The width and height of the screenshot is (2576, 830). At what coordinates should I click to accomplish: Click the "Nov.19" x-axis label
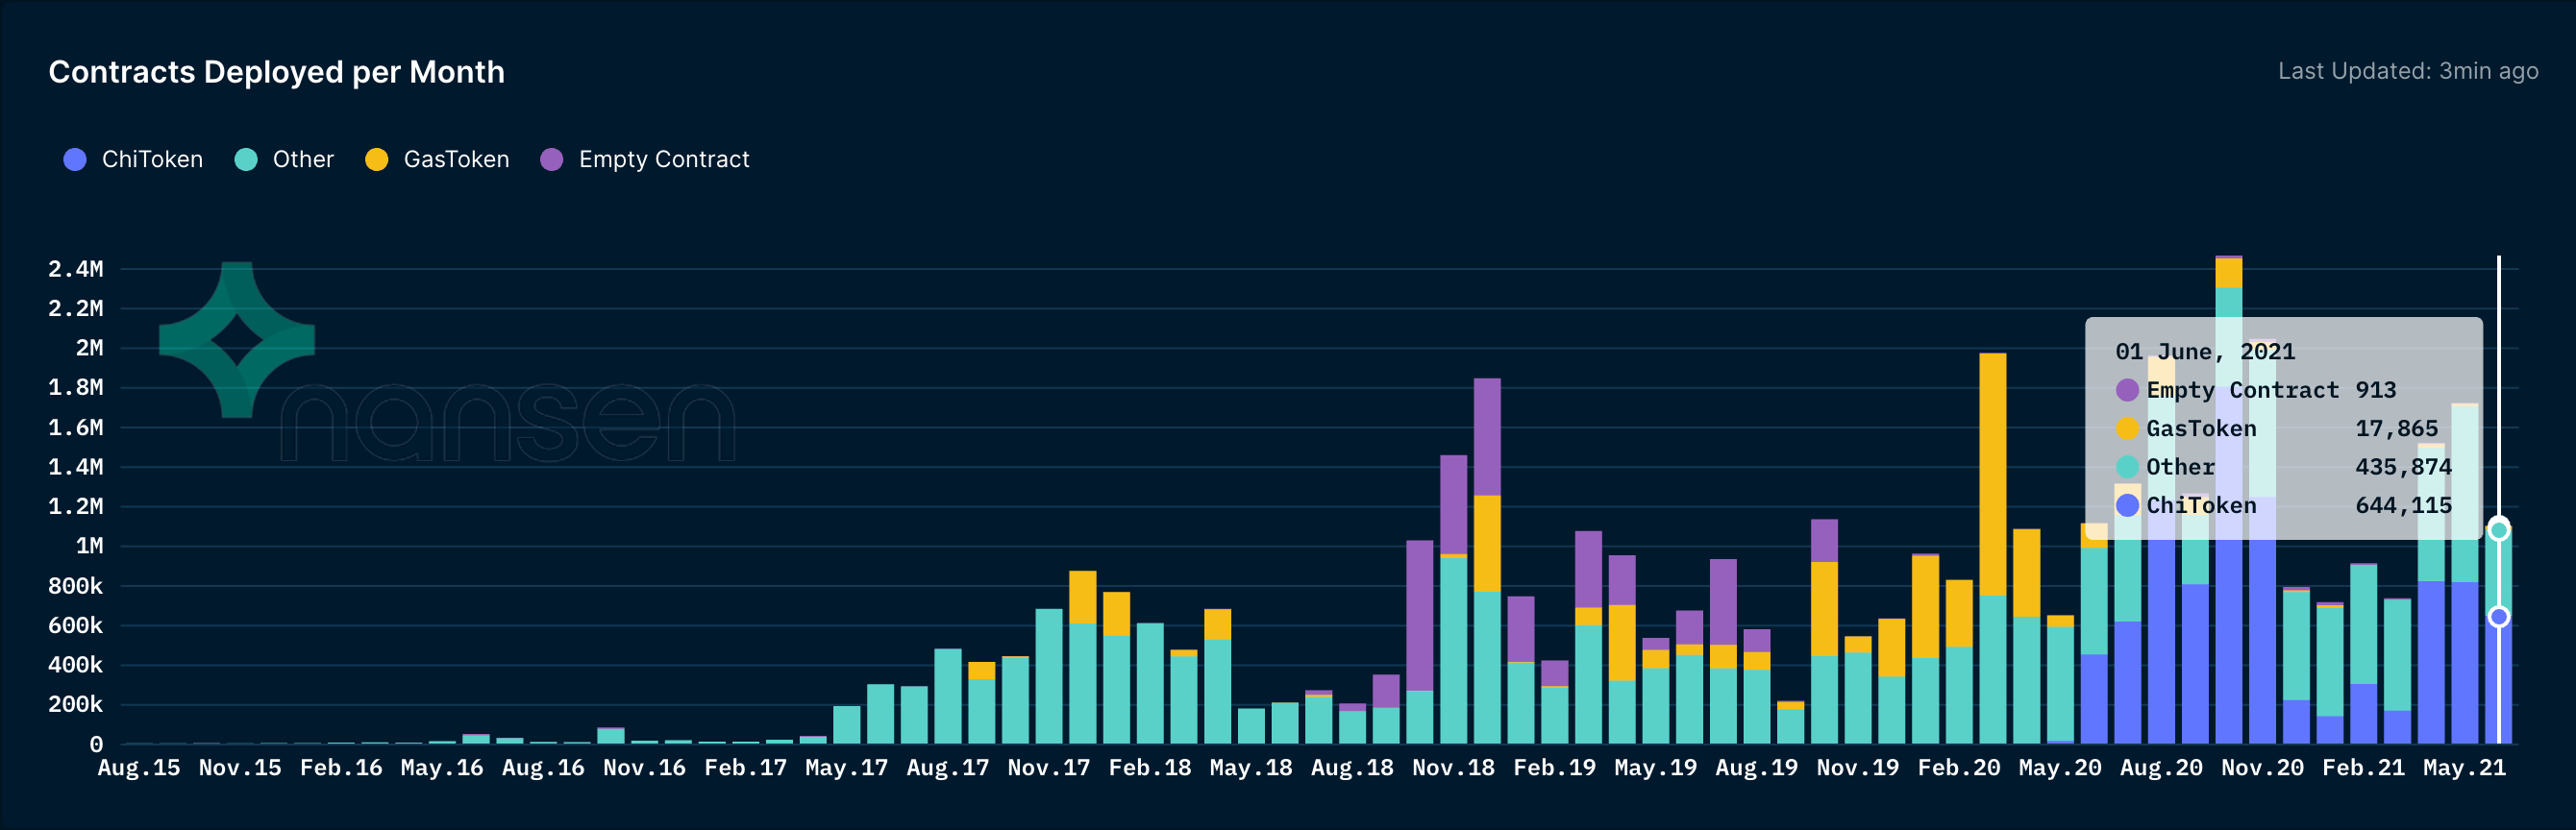point(1858,768)
